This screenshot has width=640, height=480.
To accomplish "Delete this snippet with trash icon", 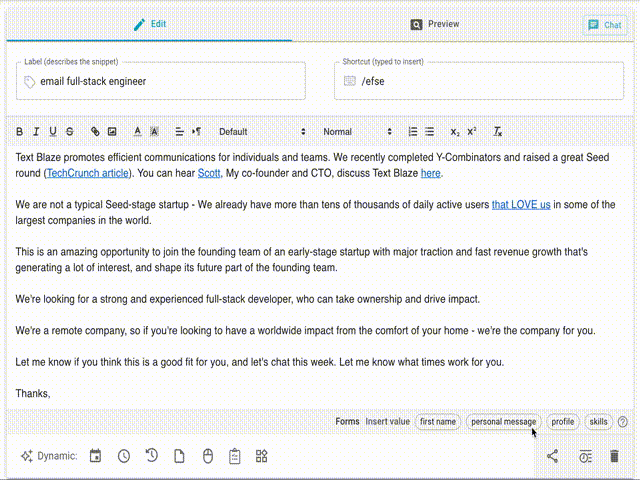I will pos(614,456).
